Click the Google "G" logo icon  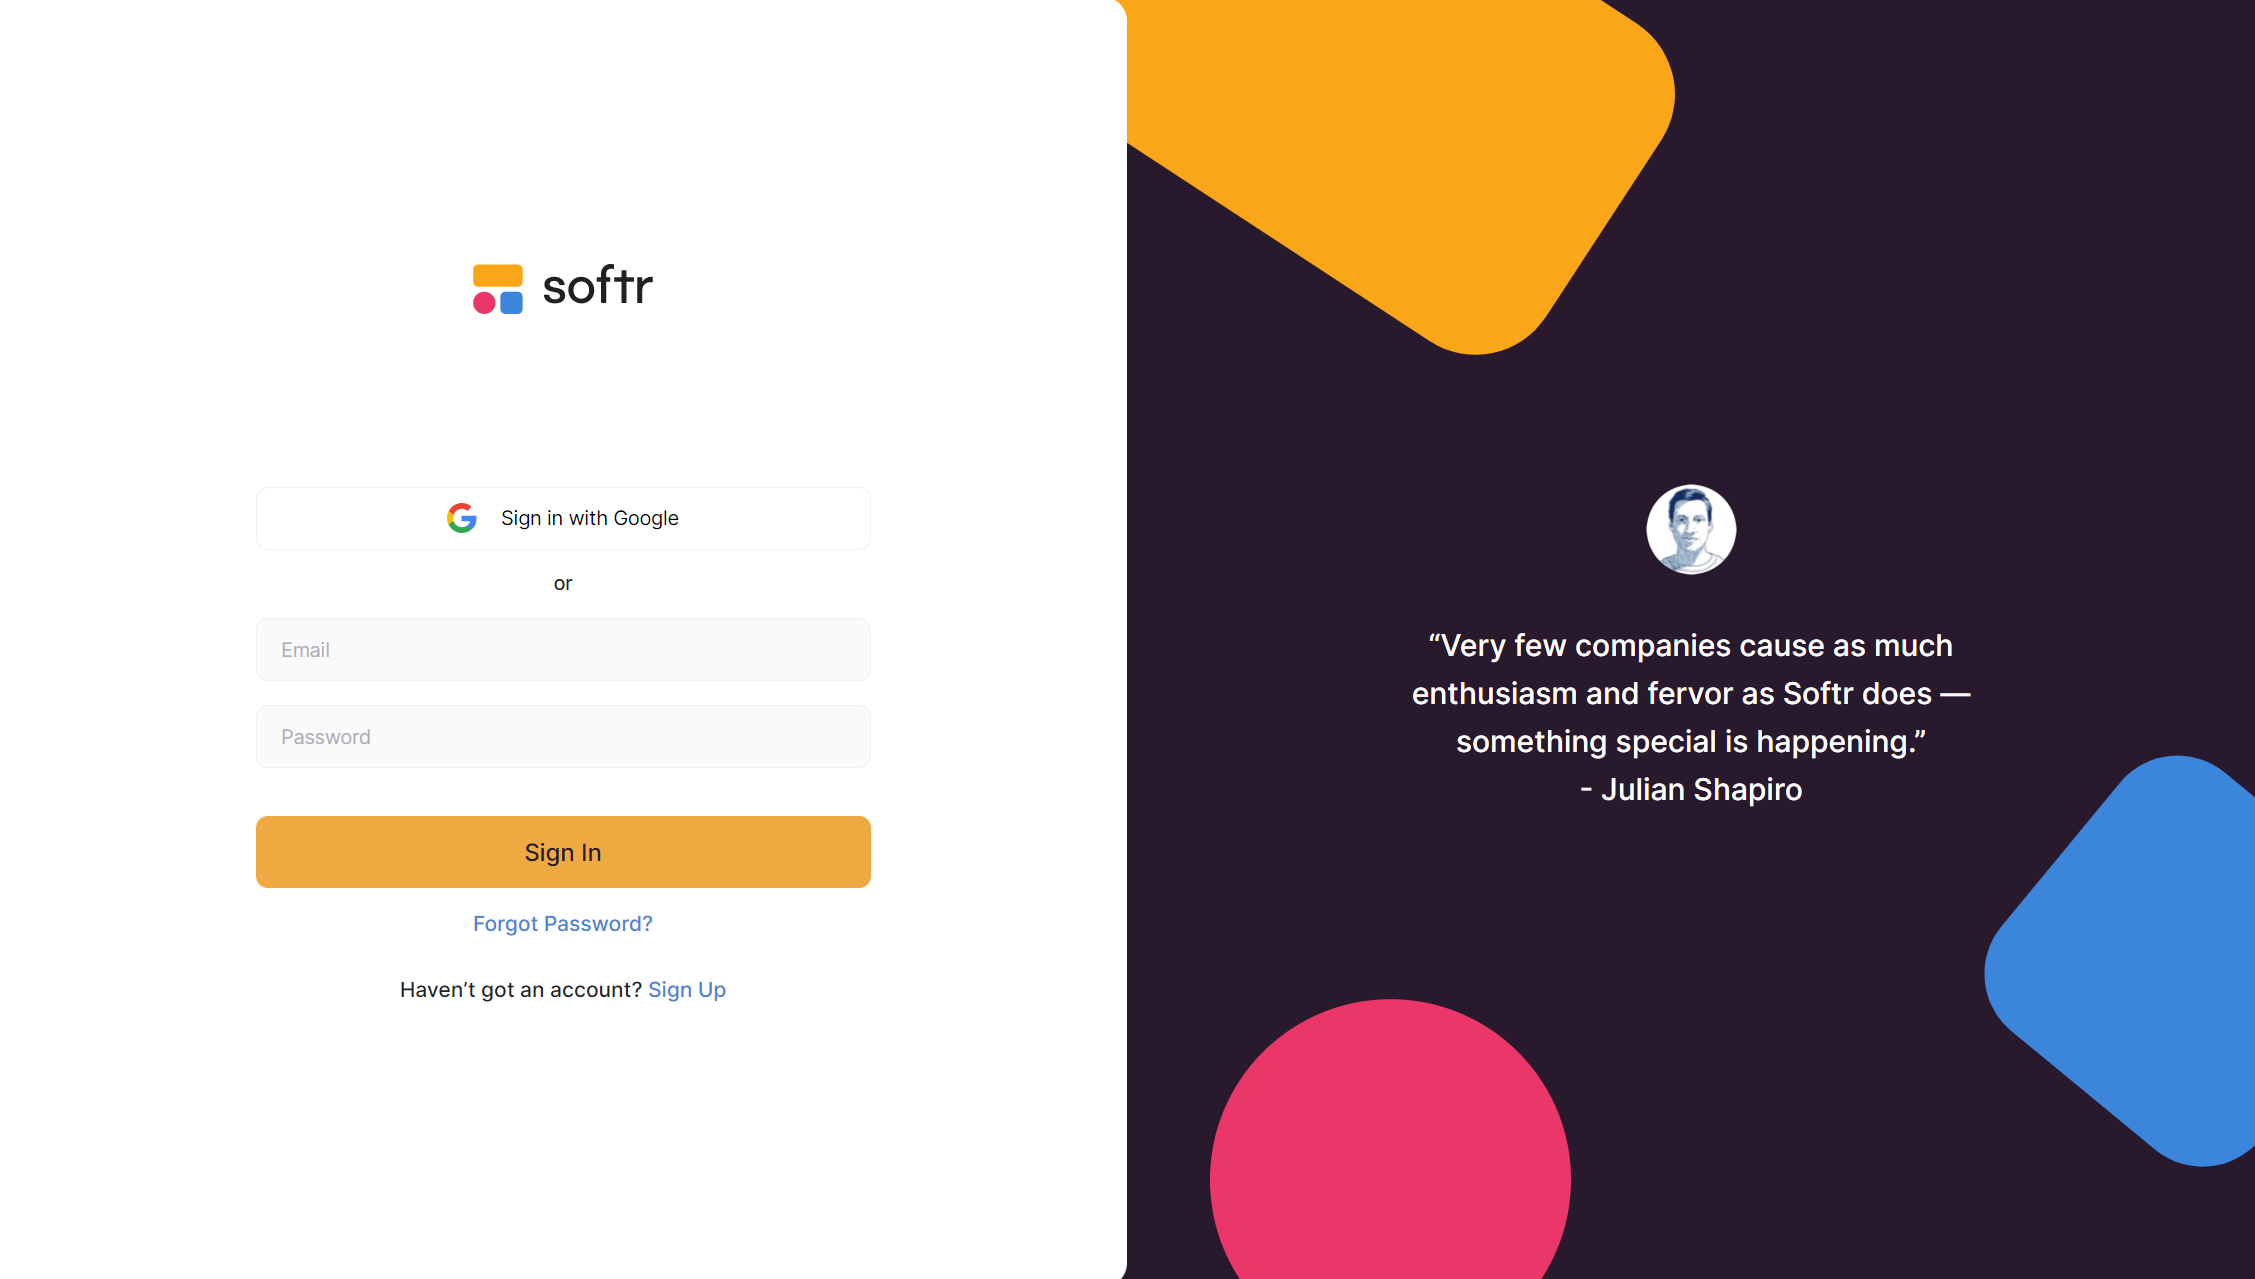(461, 518)
